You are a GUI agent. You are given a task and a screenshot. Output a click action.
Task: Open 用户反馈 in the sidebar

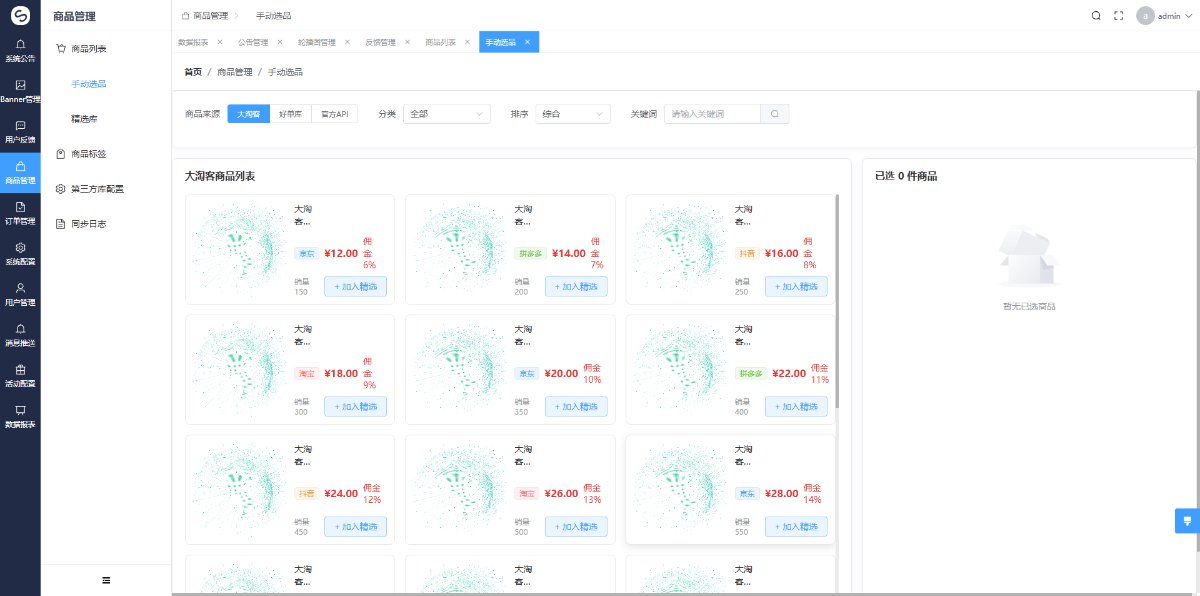(x=20, y=132)
